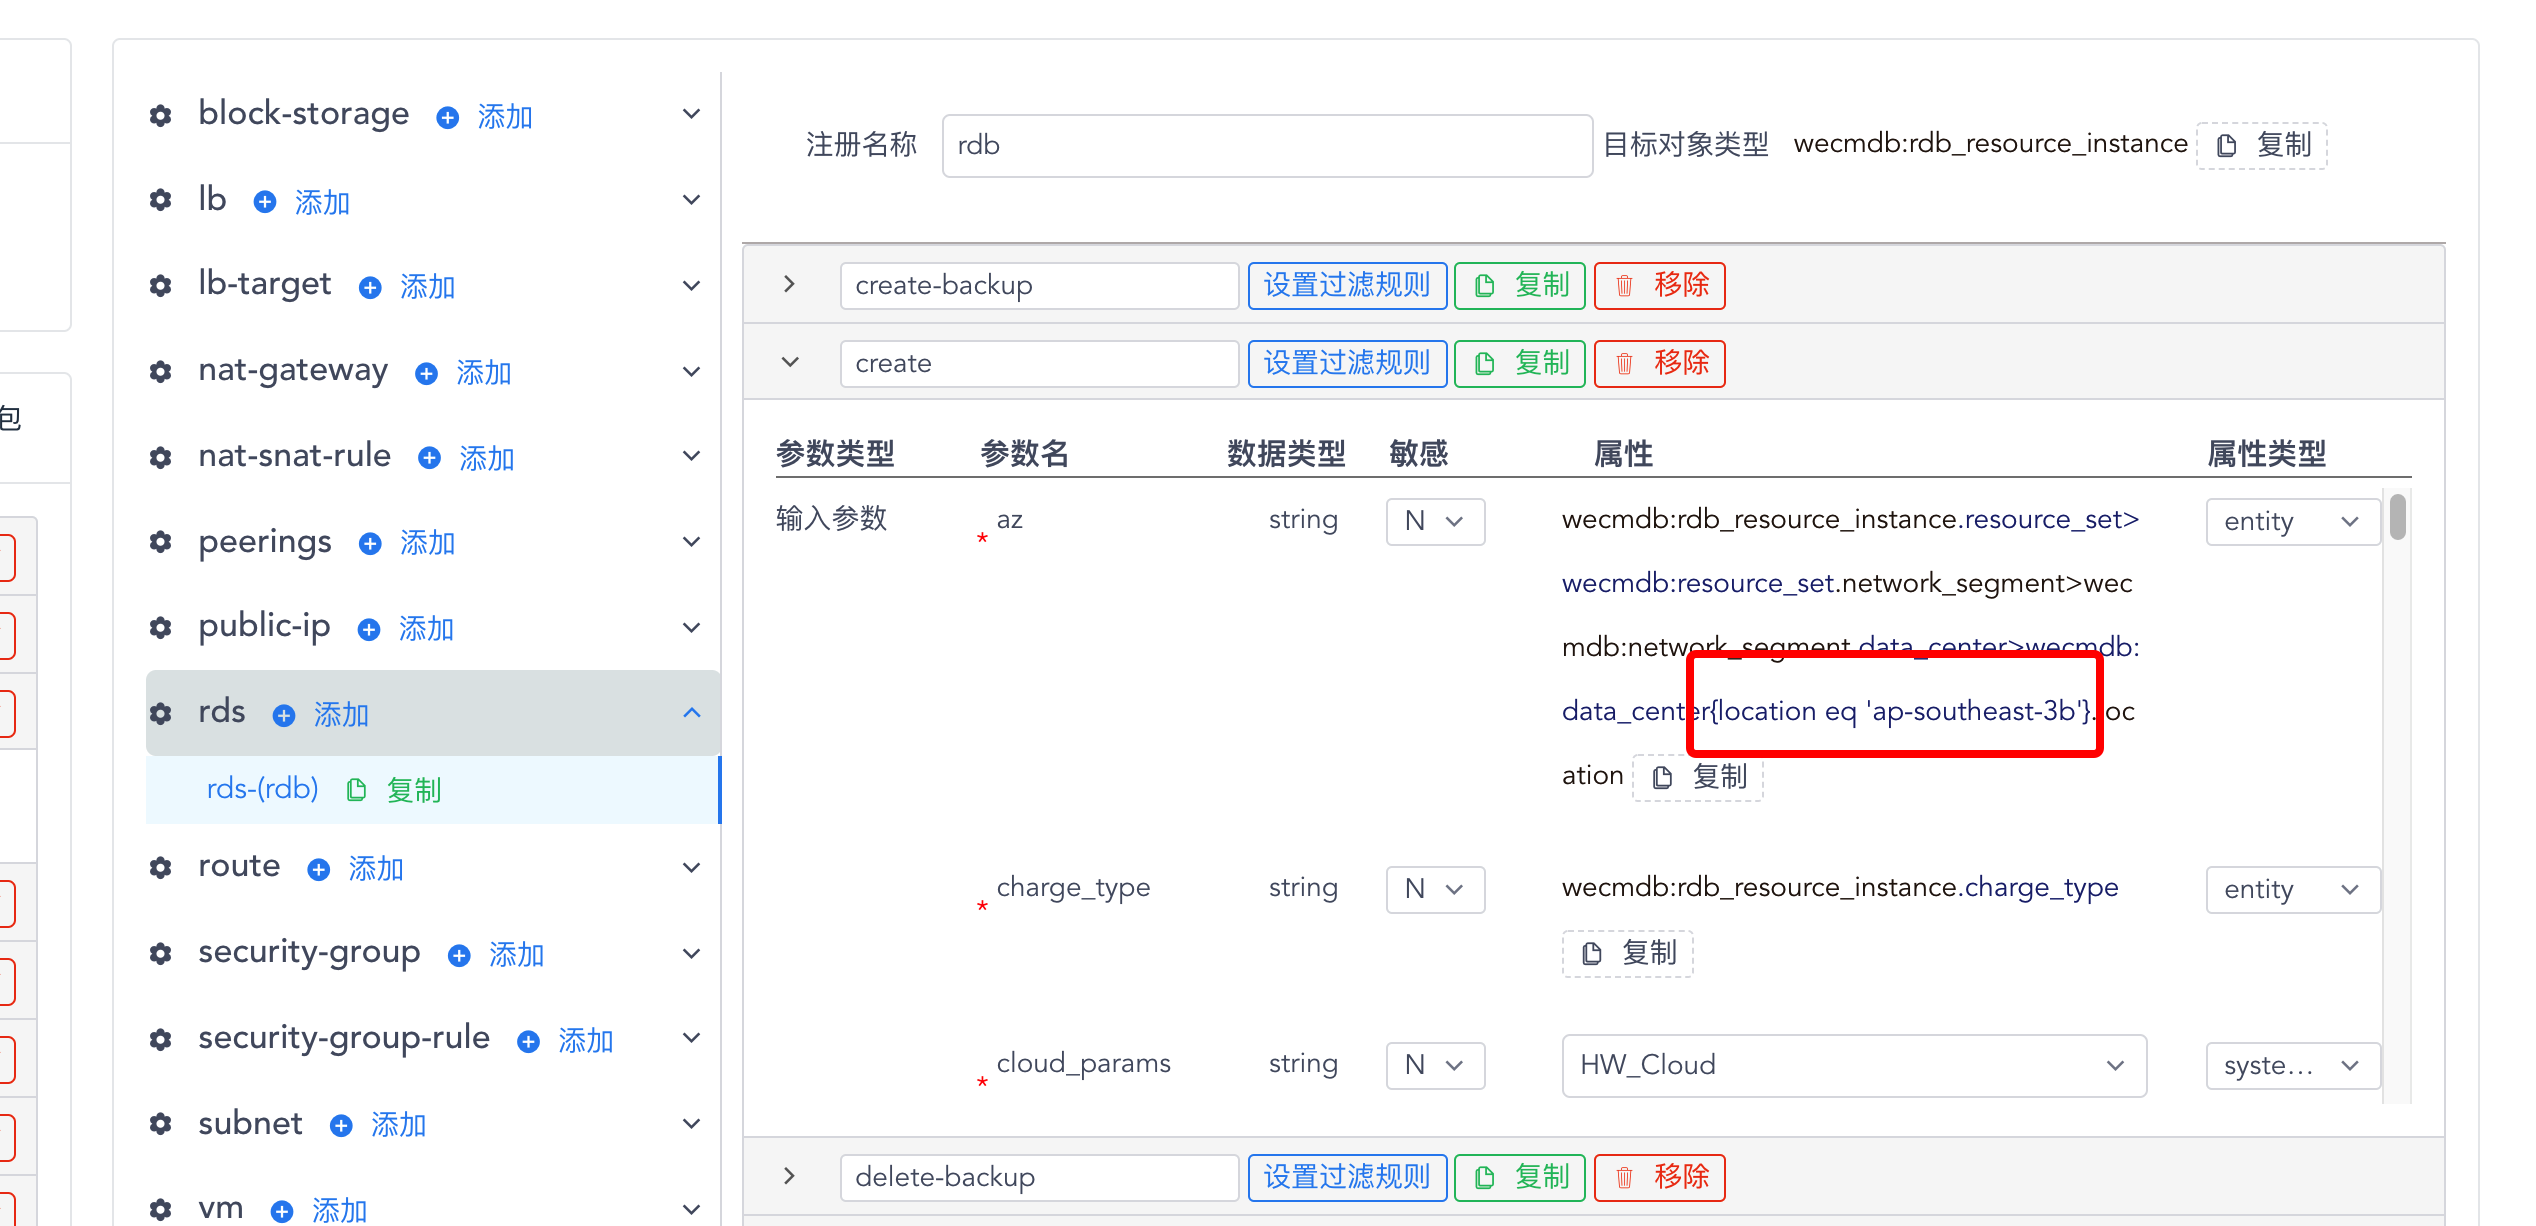Click the plus icon next to nat-gateway
The height and width of the screenshot is (1226, 2536).
click(x=425, y=372)
